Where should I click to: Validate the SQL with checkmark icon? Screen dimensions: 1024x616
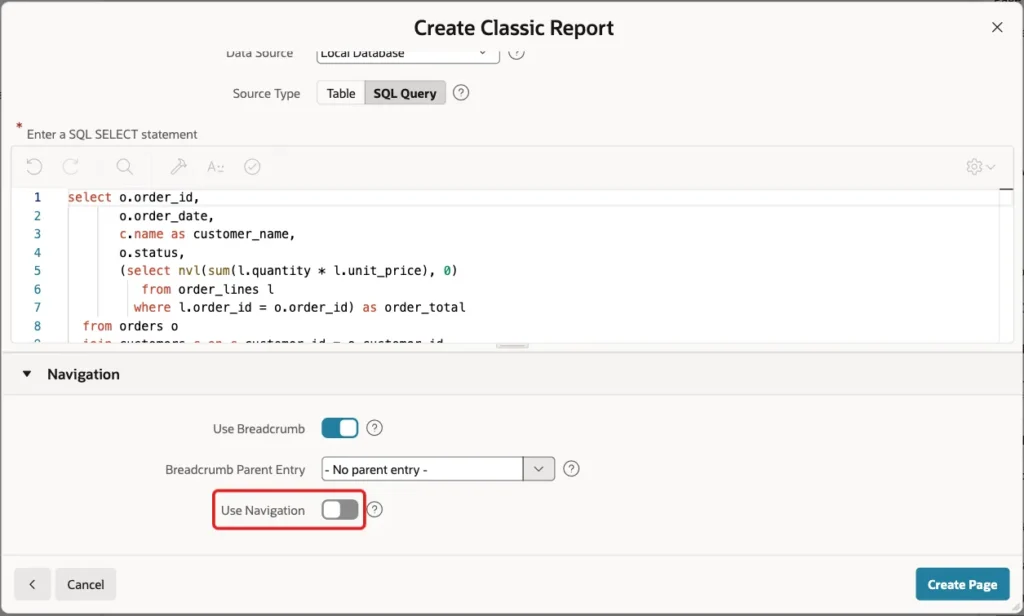pyautogui.click(x=252, y=167)
